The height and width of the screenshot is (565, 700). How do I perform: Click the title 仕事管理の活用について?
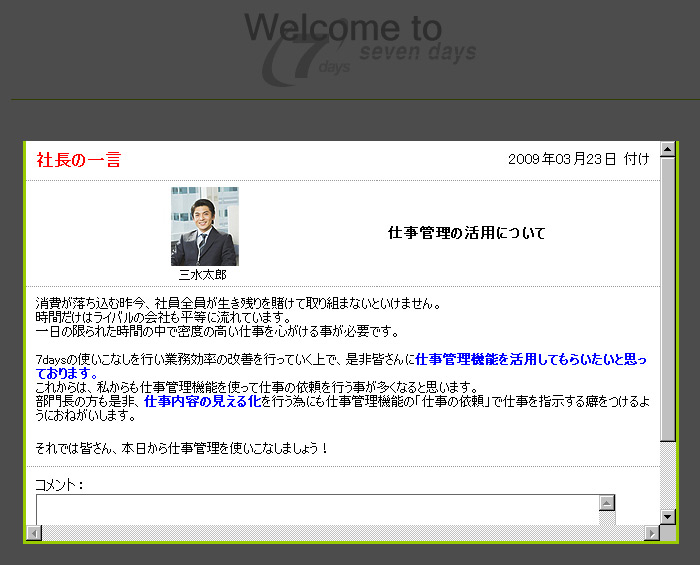467,233
